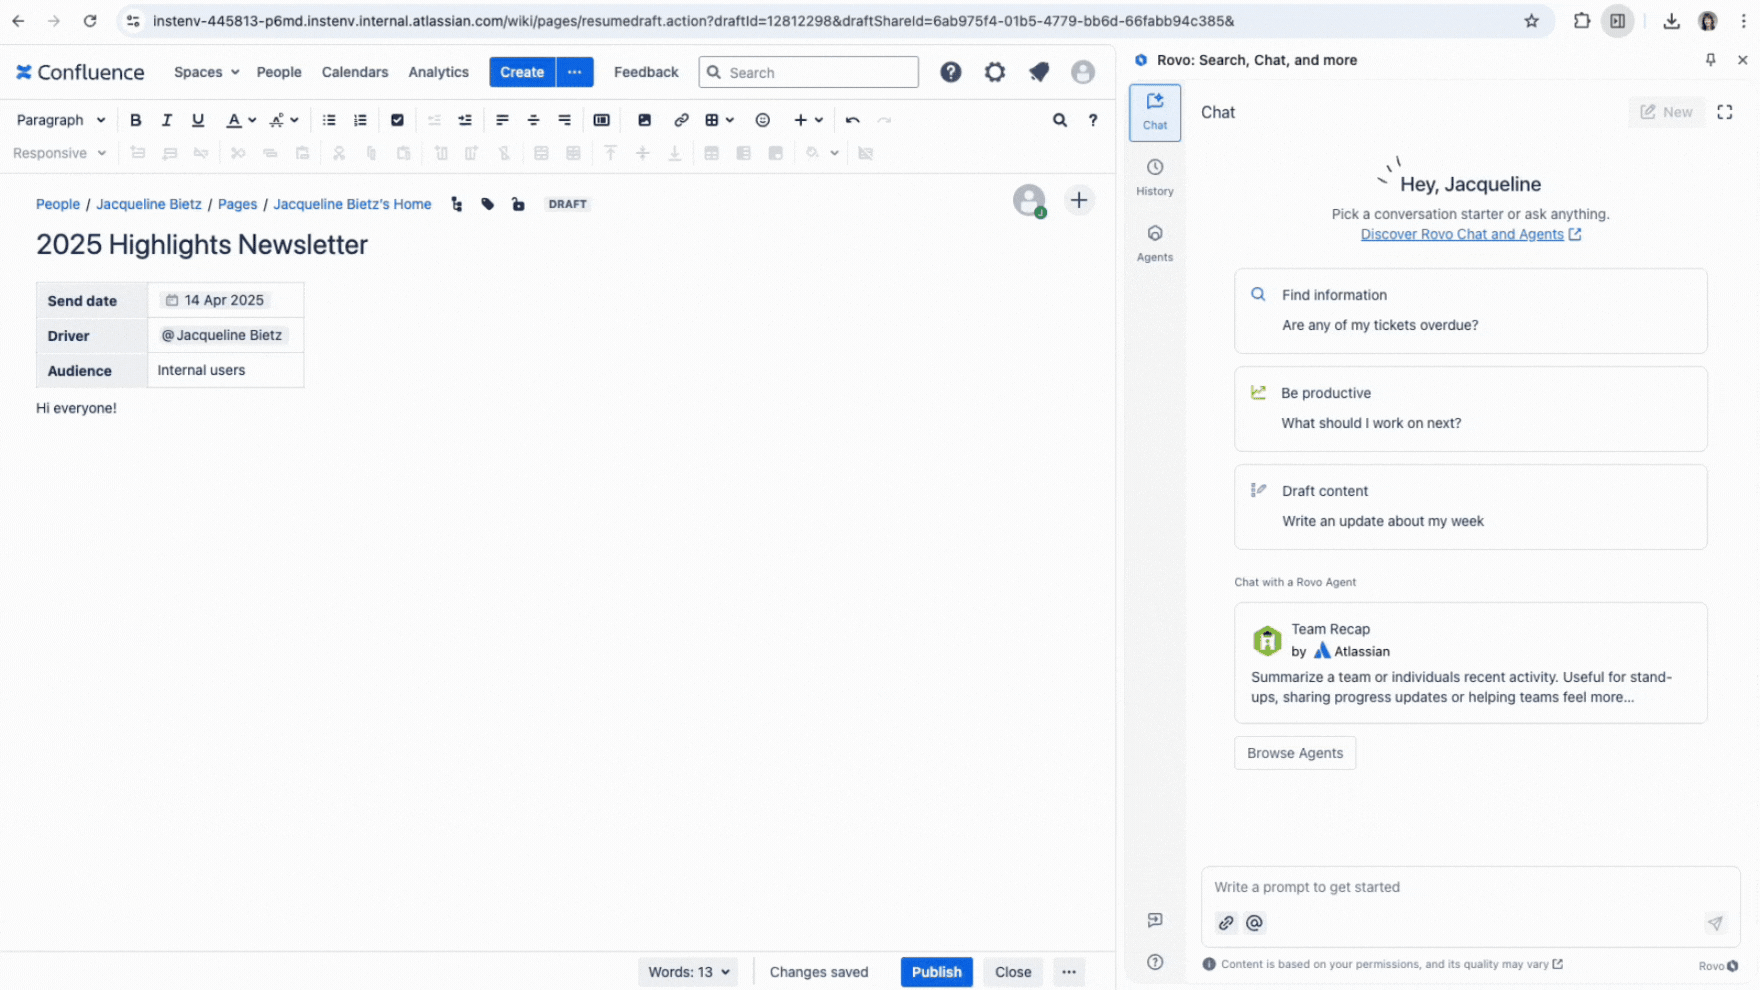View page labels via the tag icon
The height and width of the screenshot is (990, 1760).
click(487, 204)
